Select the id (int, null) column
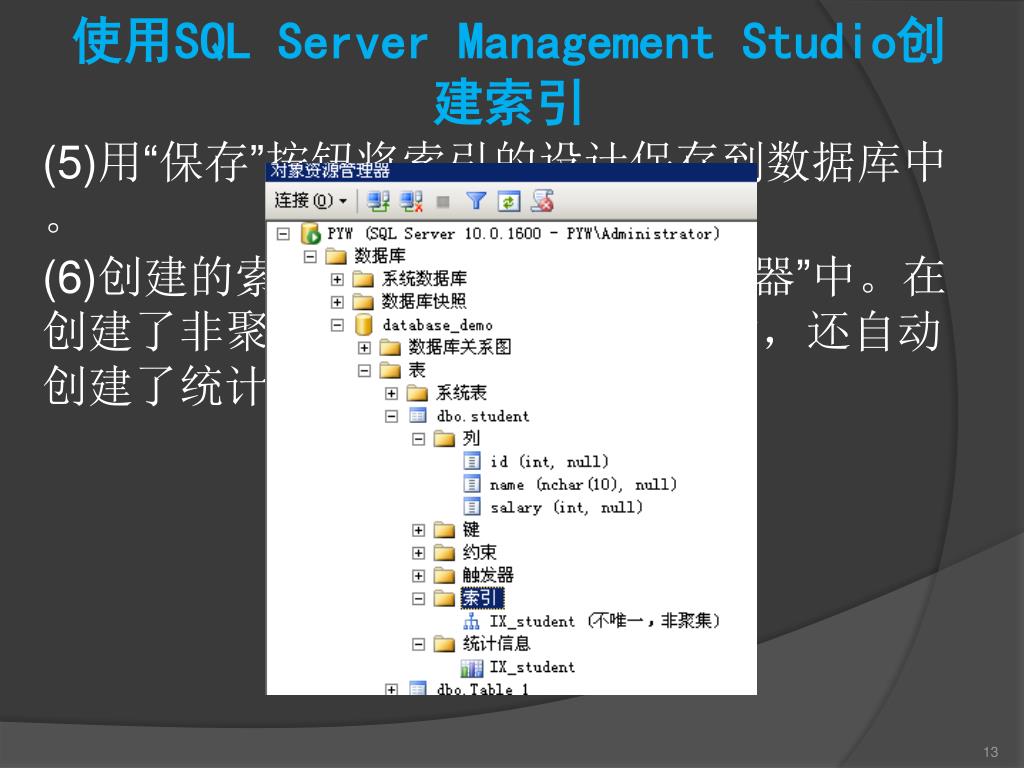The image size is (1024, 768). pyautogui.click(x=549, y=462)
